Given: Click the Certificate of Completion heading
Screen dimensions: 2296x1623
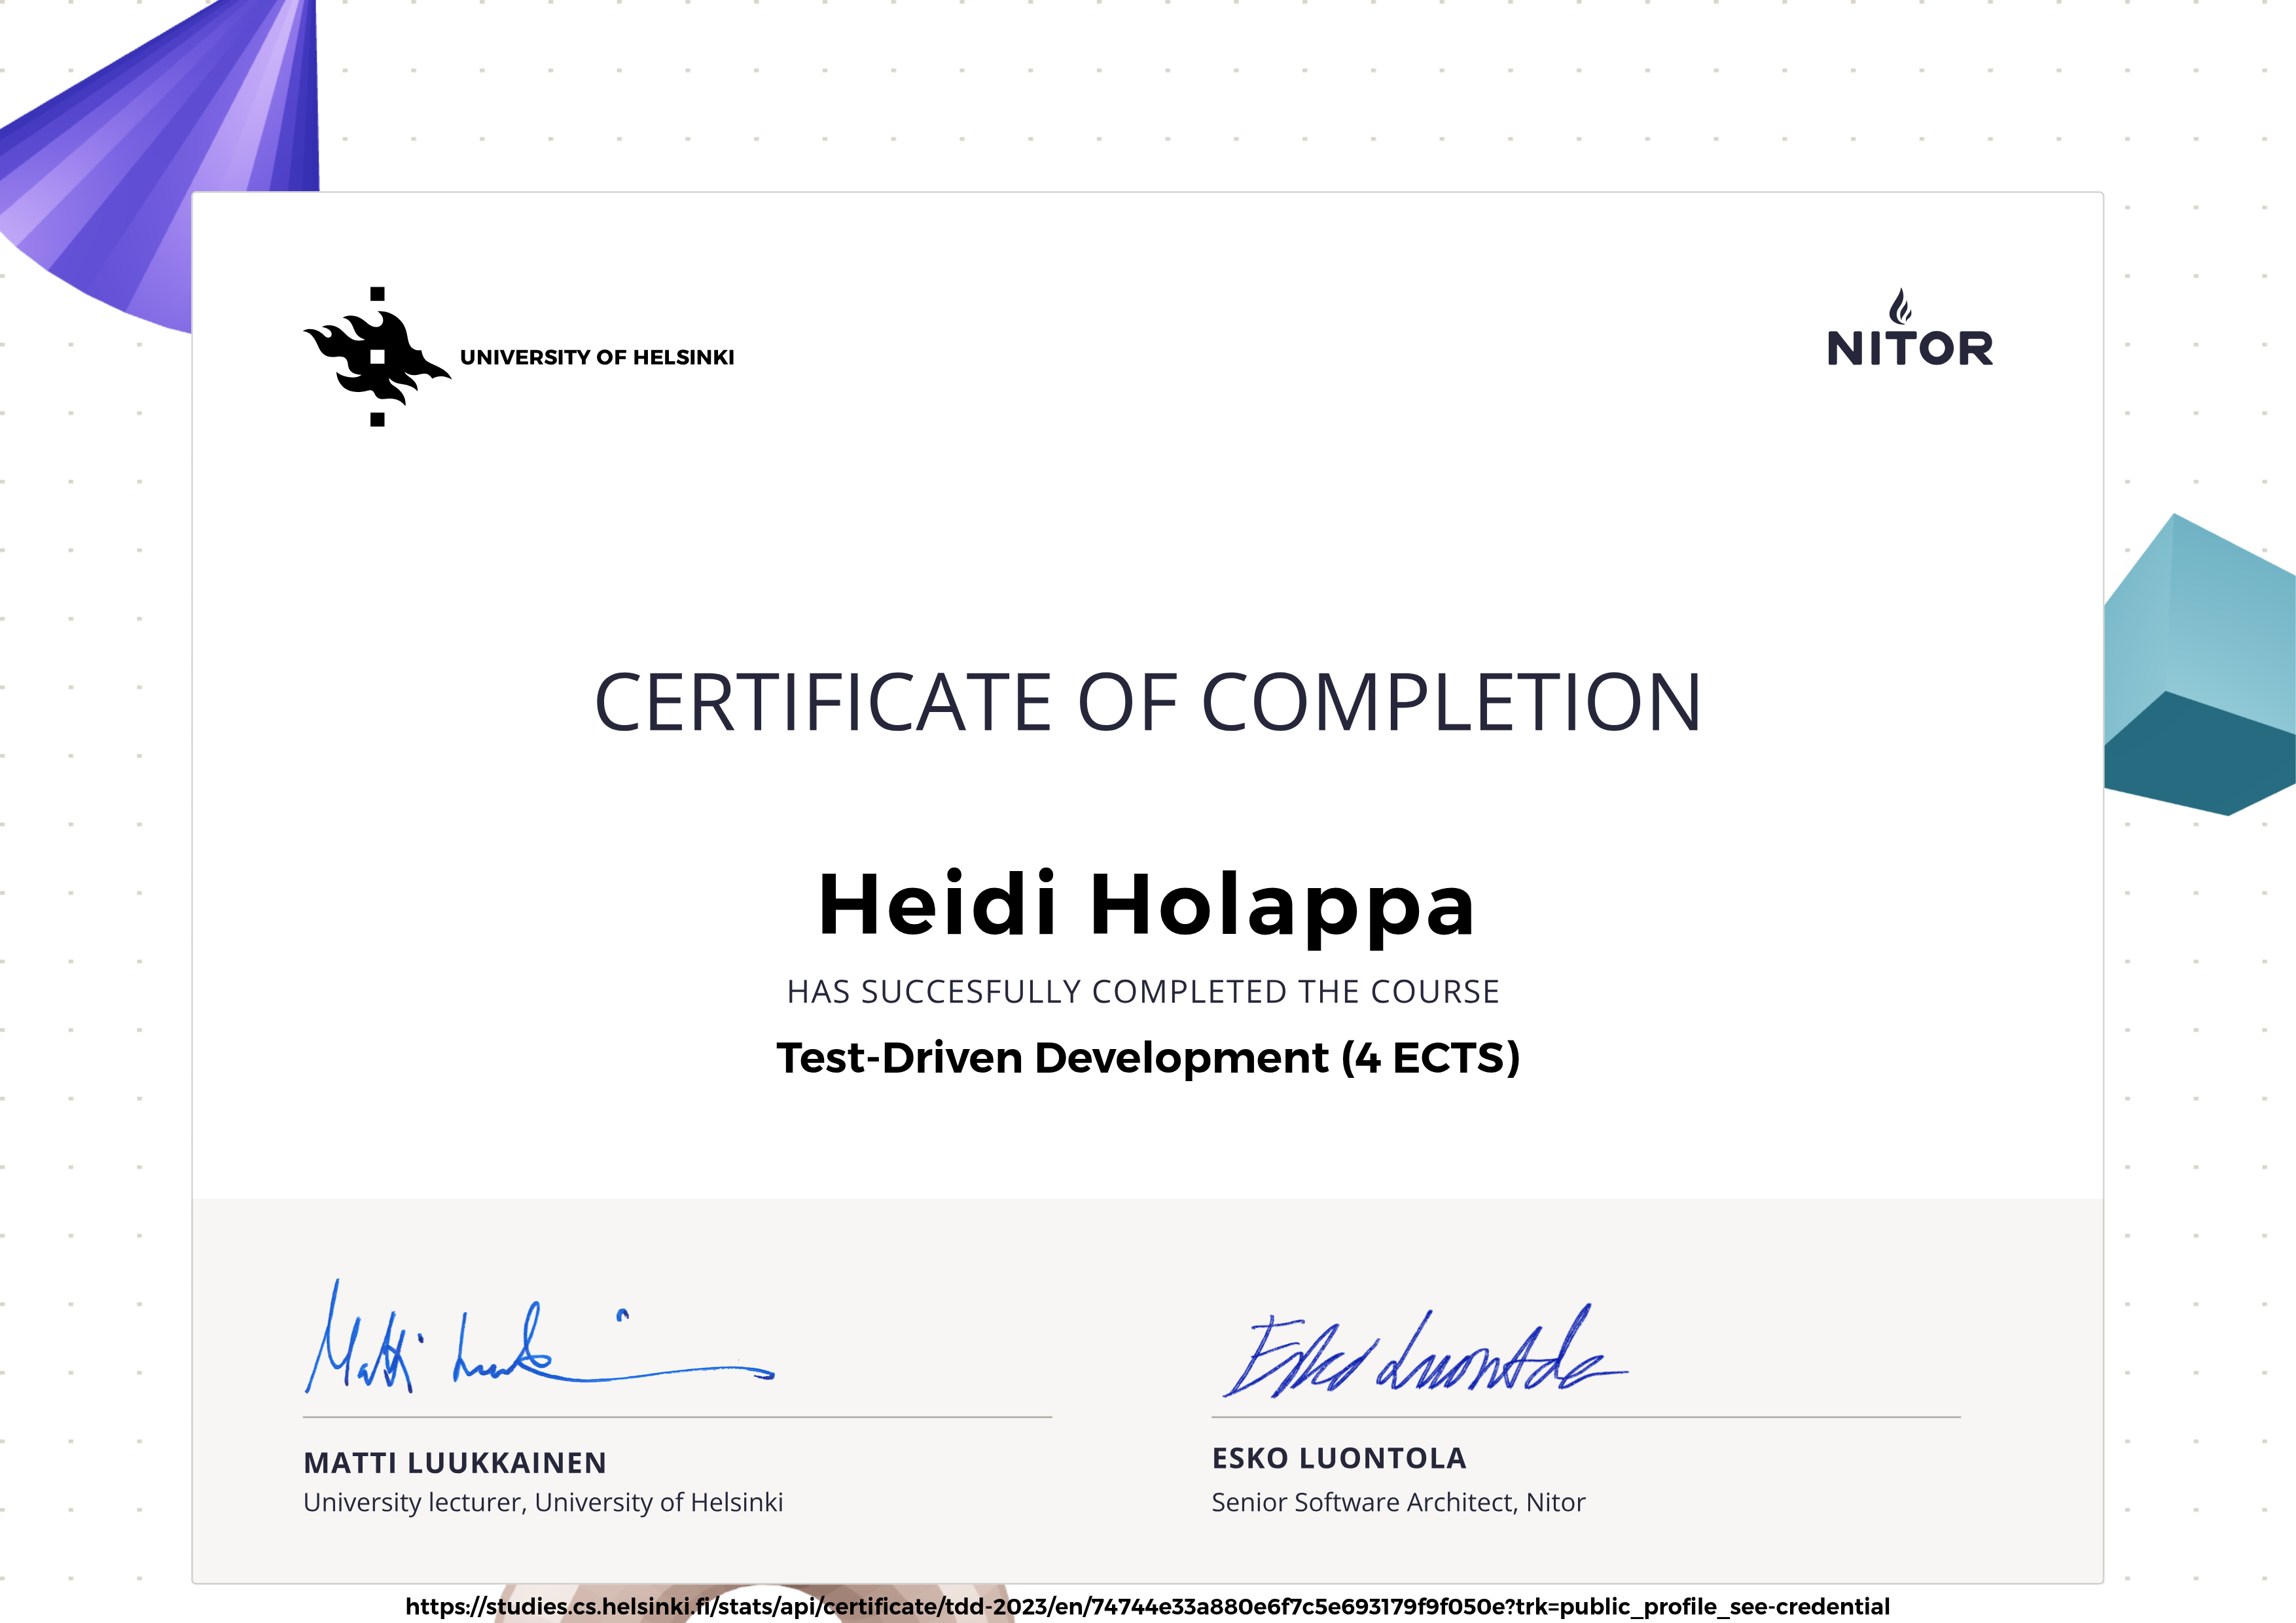Looking at the screenshot, I should (x=1147, y=702).
